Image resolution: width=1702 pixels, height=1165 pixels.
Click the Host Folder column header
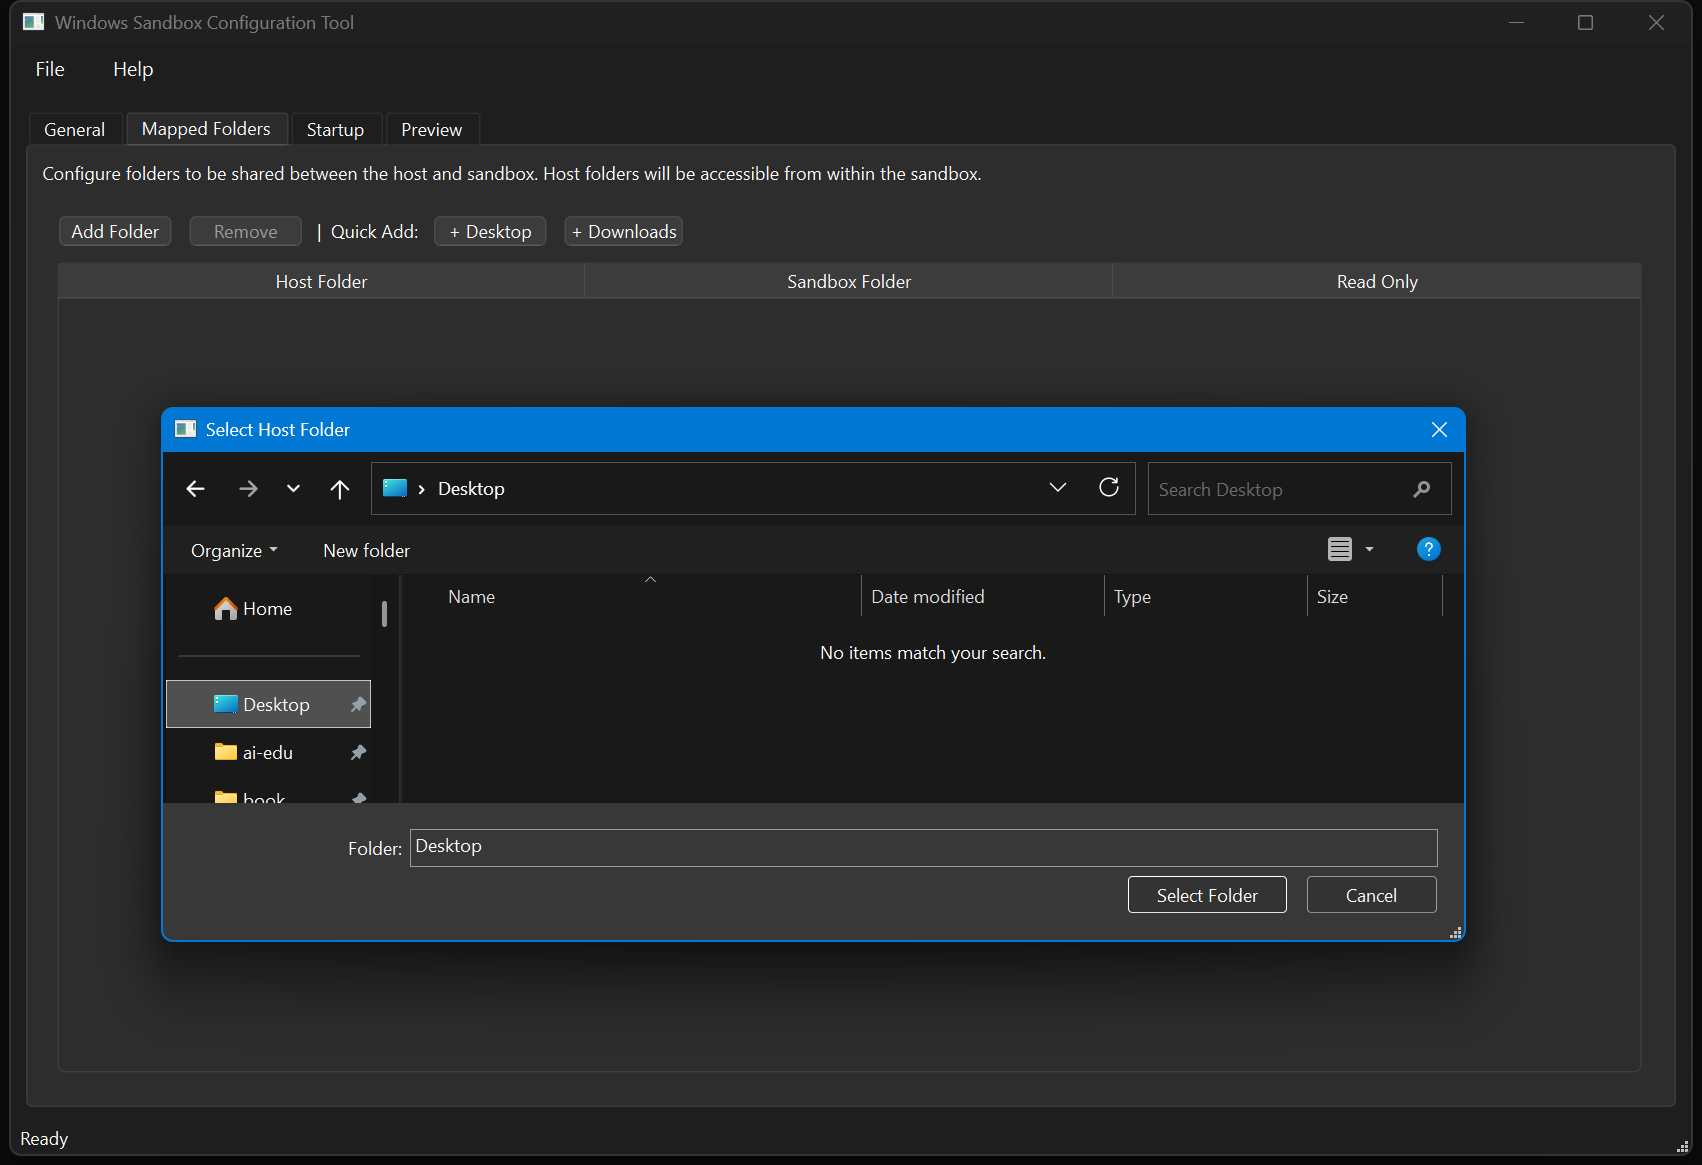click(x=321, y=282)
